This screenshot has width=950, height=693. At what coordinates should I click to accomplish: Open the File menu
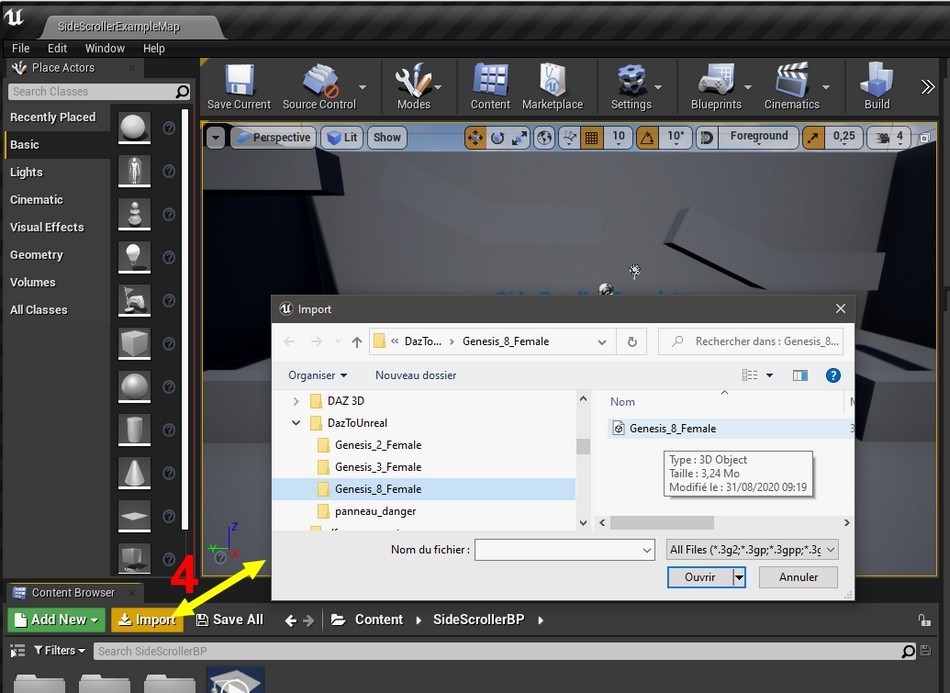[x=21, y=48]
